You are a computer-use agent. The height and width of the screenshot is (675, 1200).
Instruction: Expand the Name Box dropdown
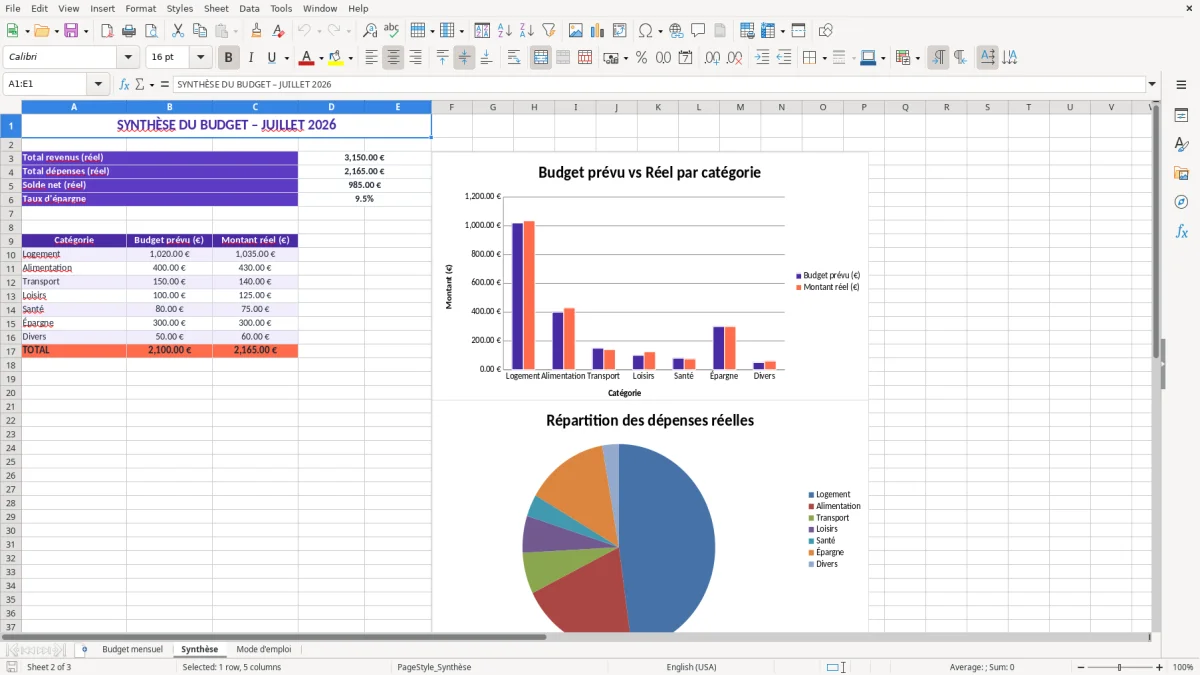click(98, 84)
